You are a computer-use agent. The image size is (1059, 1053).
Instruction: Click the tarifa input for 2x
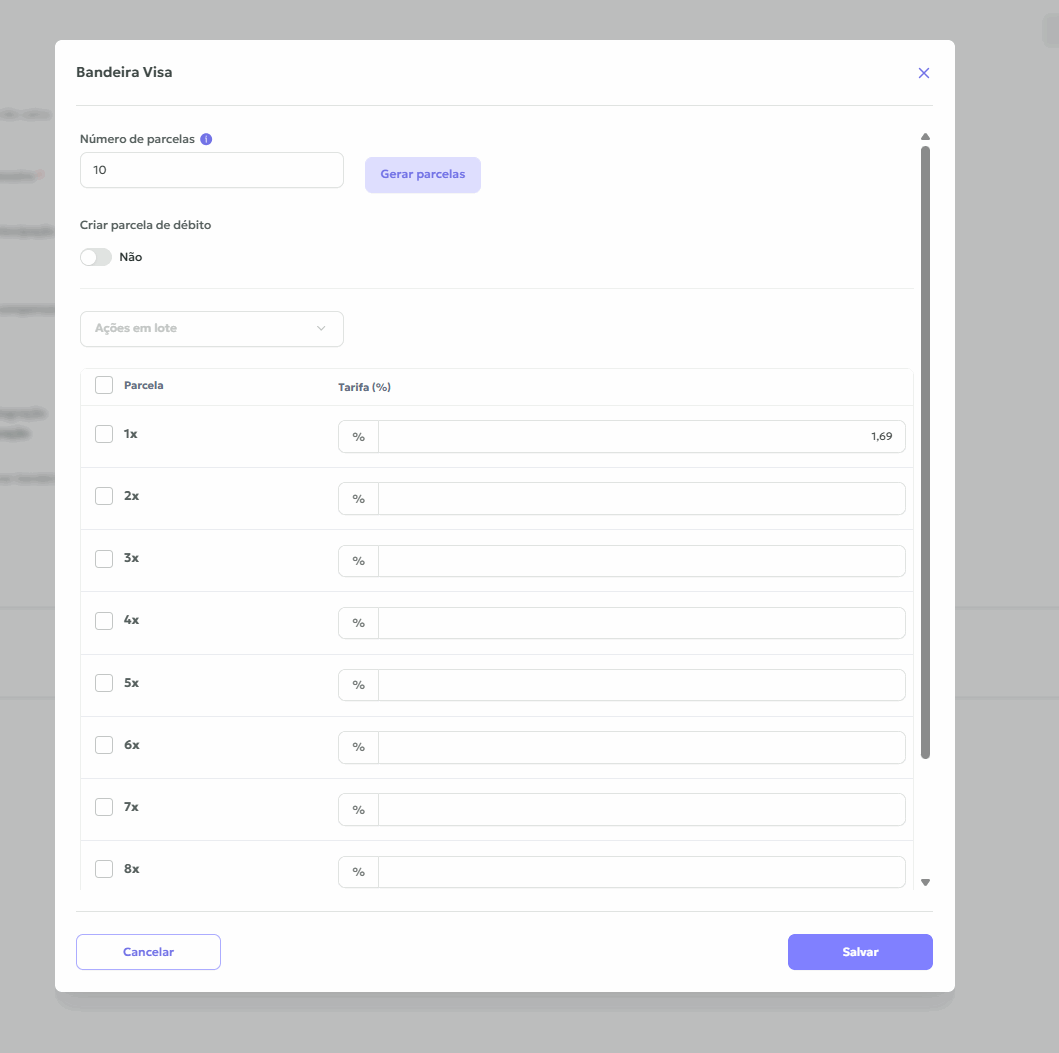tap(640, 499)
